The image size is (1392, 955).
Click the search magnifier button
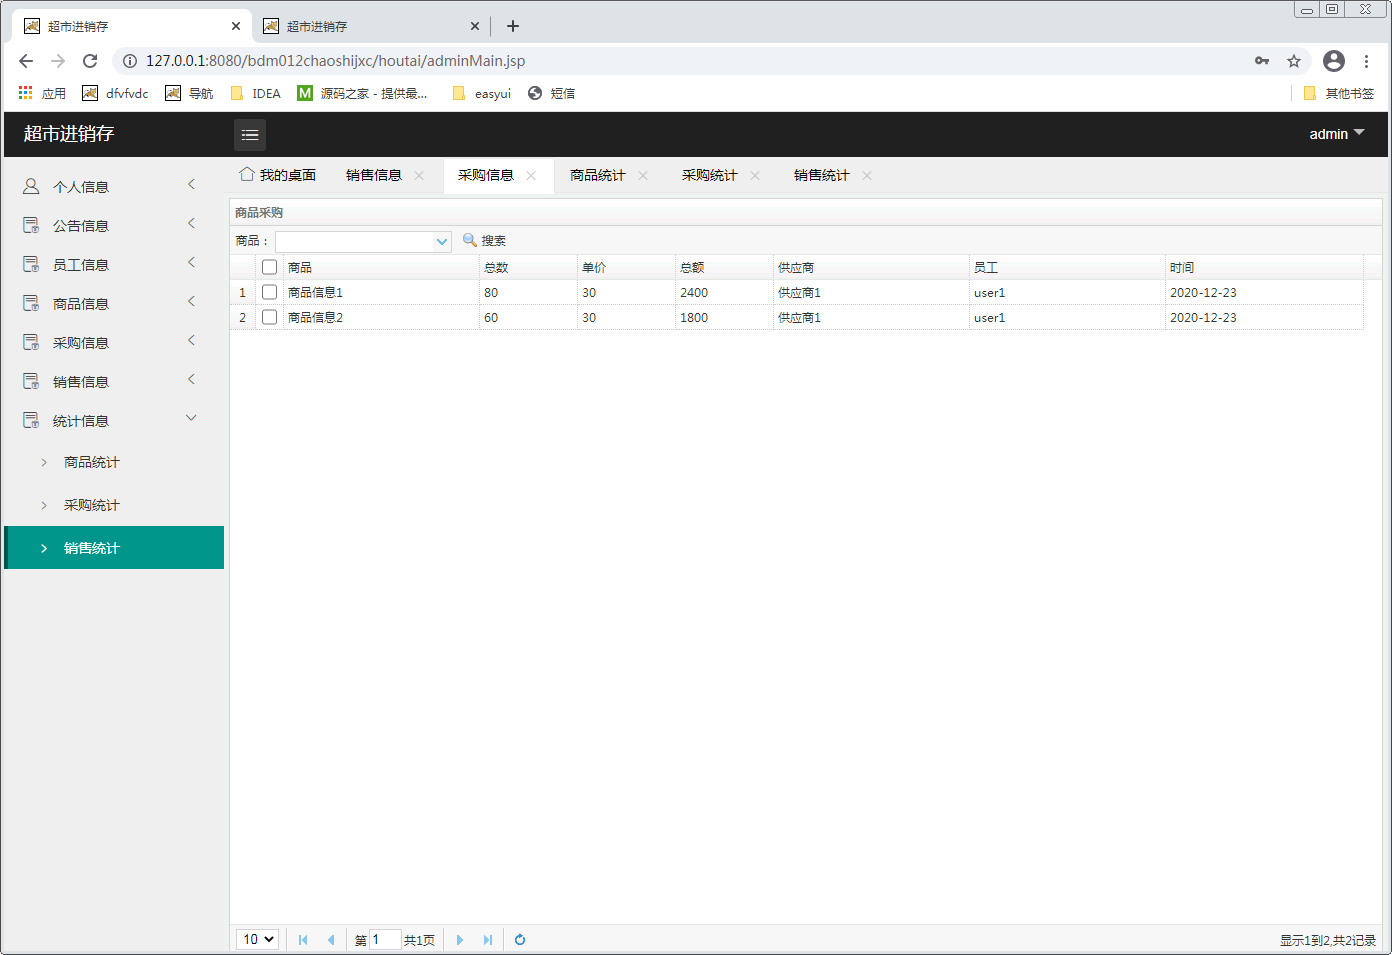tap(484, 241)
